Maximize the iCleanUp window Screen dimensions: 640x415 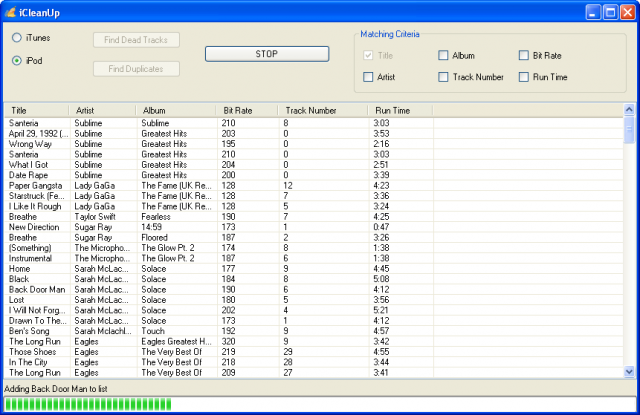click(611, 12)
